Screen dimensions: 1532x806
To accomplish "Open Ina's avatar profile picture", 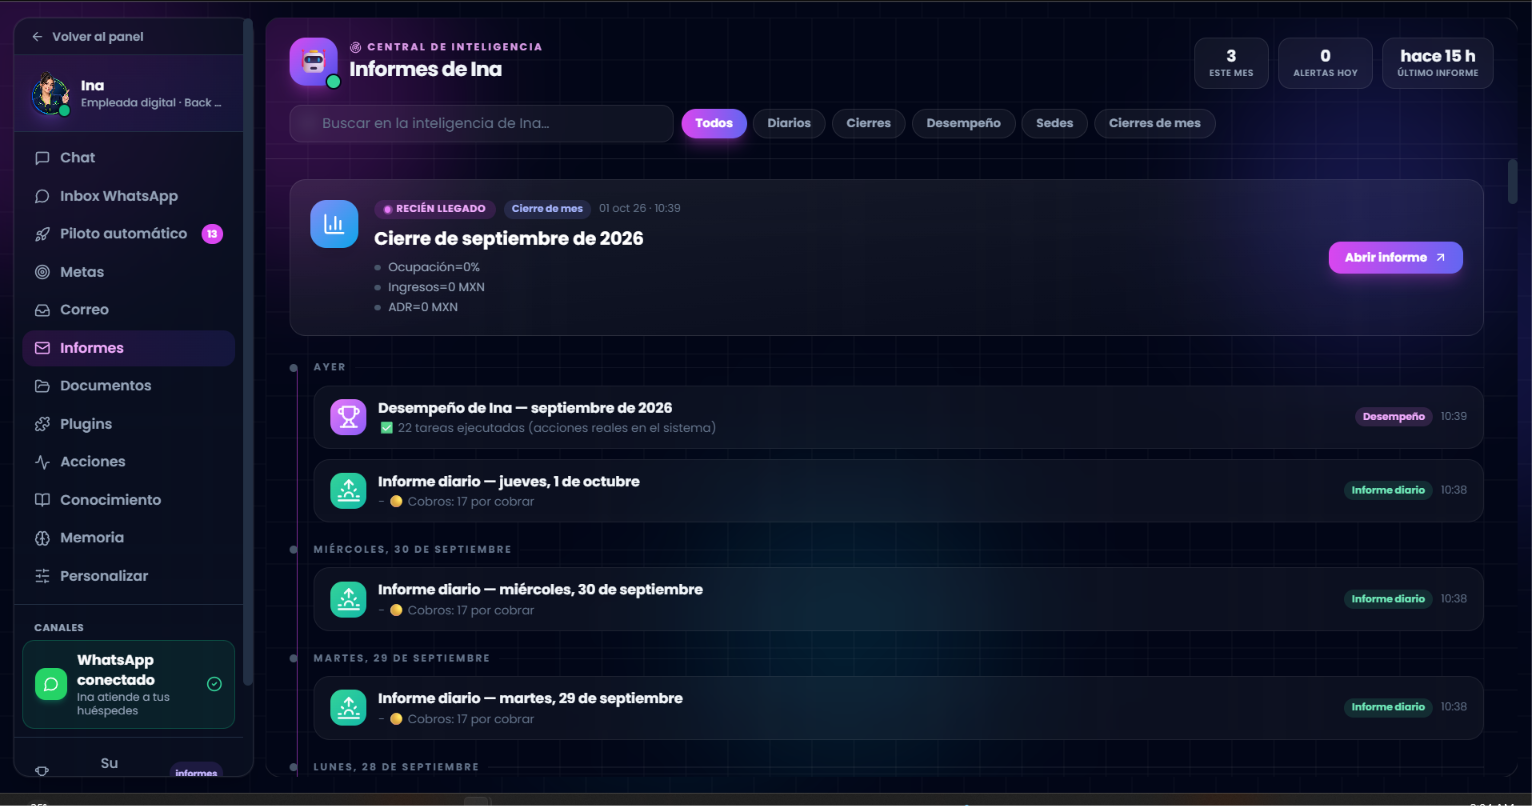I will pyautogui.click(x=50, y=94).
